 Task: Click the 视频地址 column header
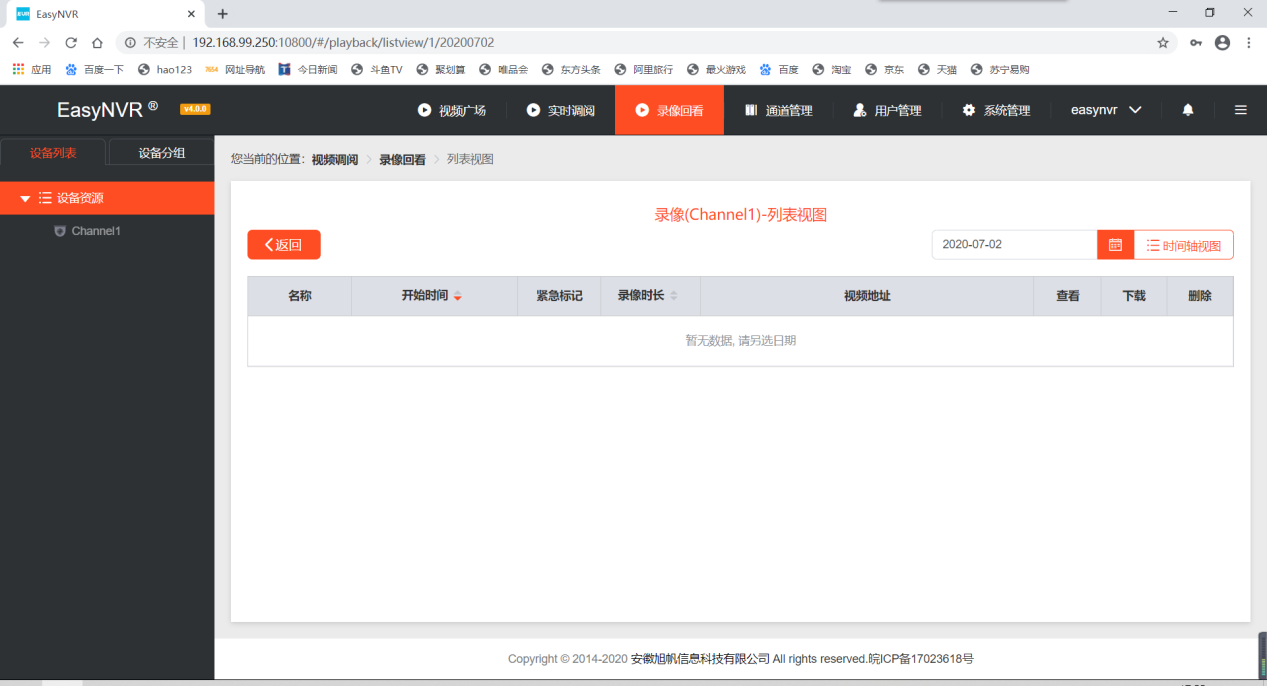pyautogui.click(x=867, y=296)
